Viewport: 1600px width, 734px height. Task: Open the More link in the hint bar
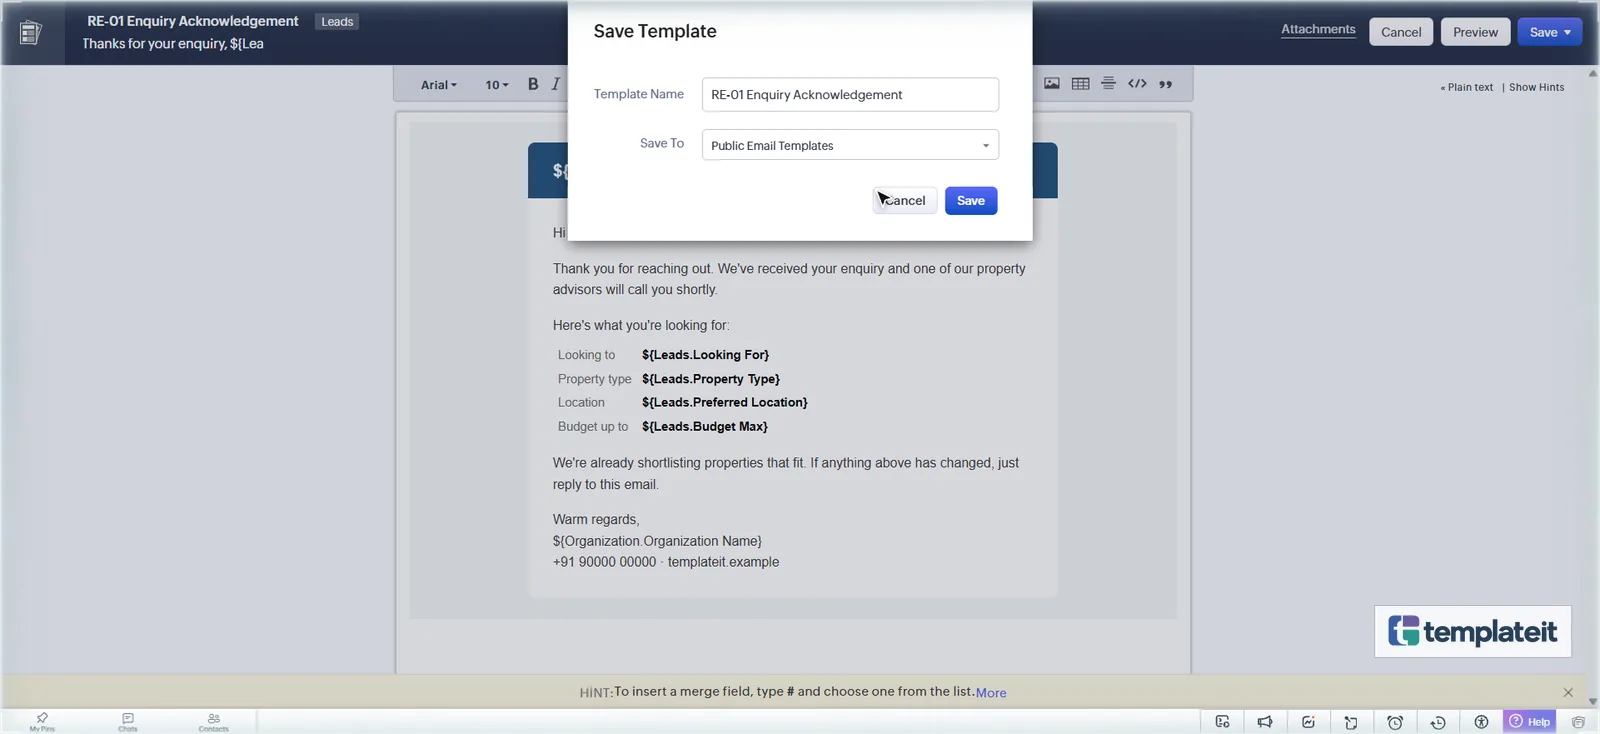pyautogui.click(x=991, y=693)
